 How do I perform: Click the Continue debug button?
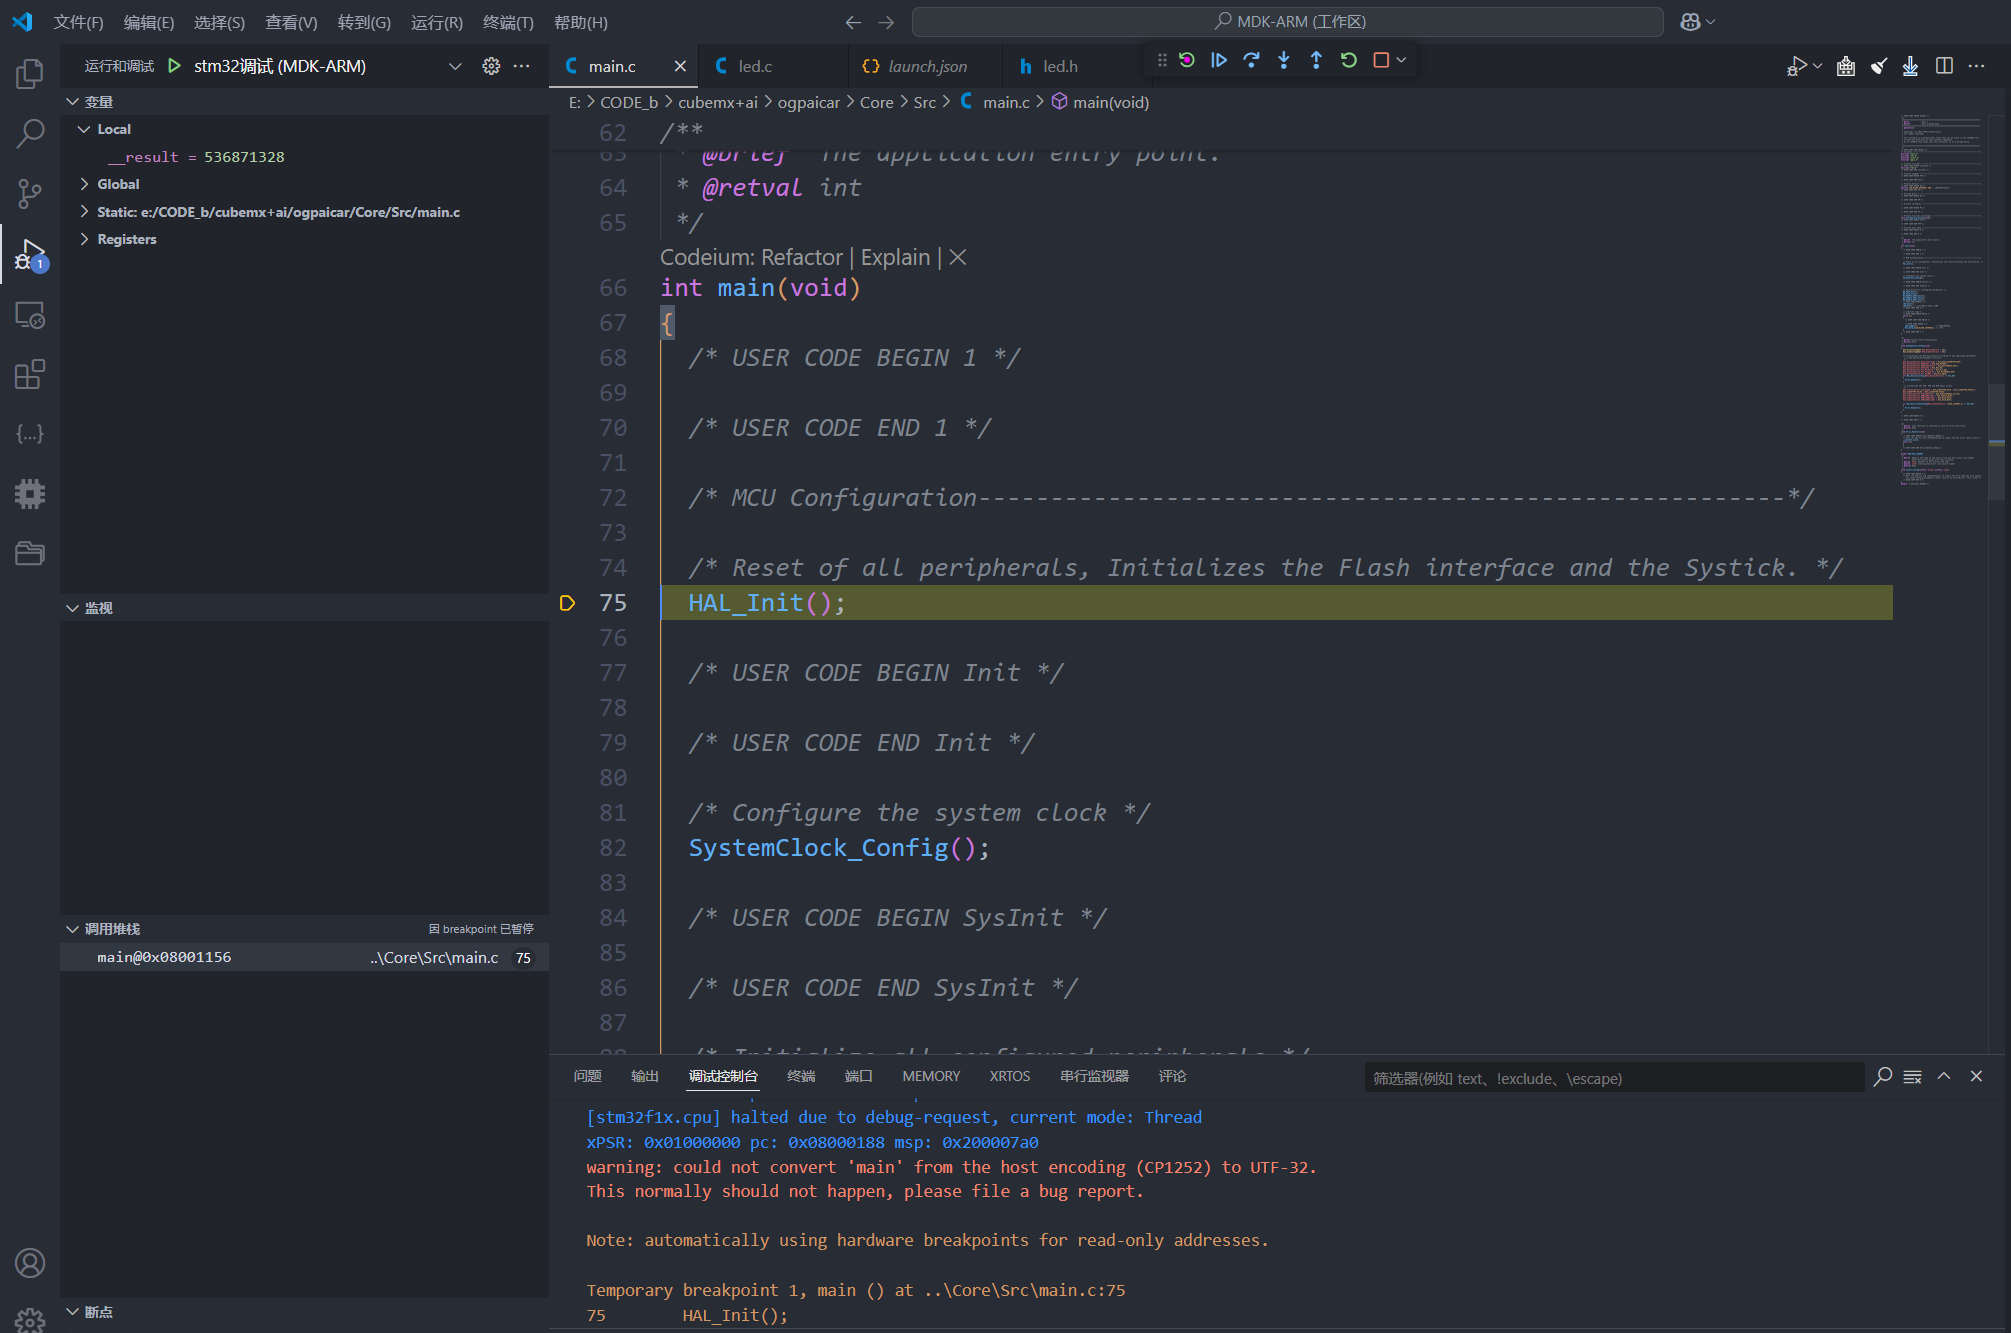tap(1219, 60)
